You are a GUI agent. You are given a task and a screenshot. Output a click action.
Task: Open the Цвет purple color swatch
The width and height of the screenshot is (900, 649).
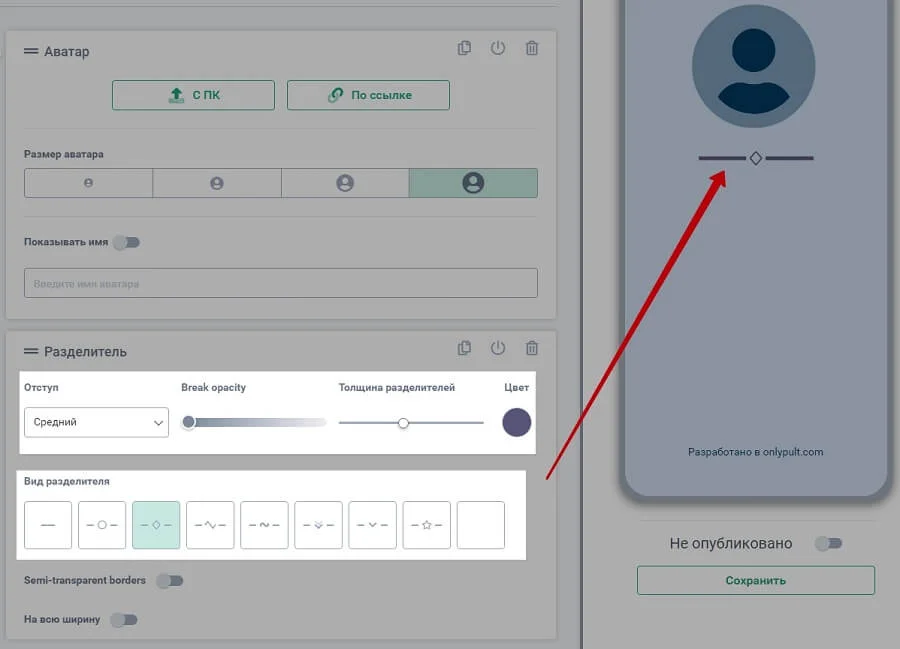tap(516, 422)
